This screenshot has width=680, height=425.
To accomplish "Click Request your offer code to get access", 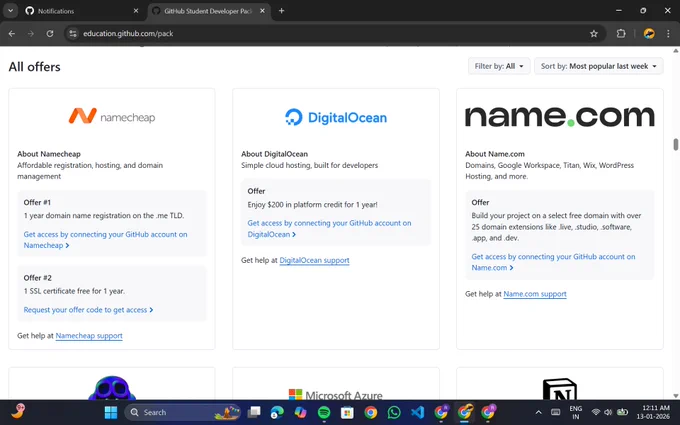I will [x=88, y=310].
